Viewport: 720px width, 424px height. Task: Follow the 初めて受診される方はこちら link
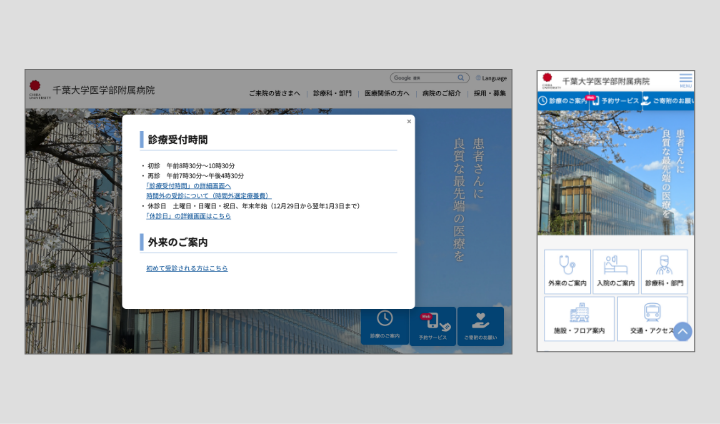pyautogui.click(x=187, y=268)
